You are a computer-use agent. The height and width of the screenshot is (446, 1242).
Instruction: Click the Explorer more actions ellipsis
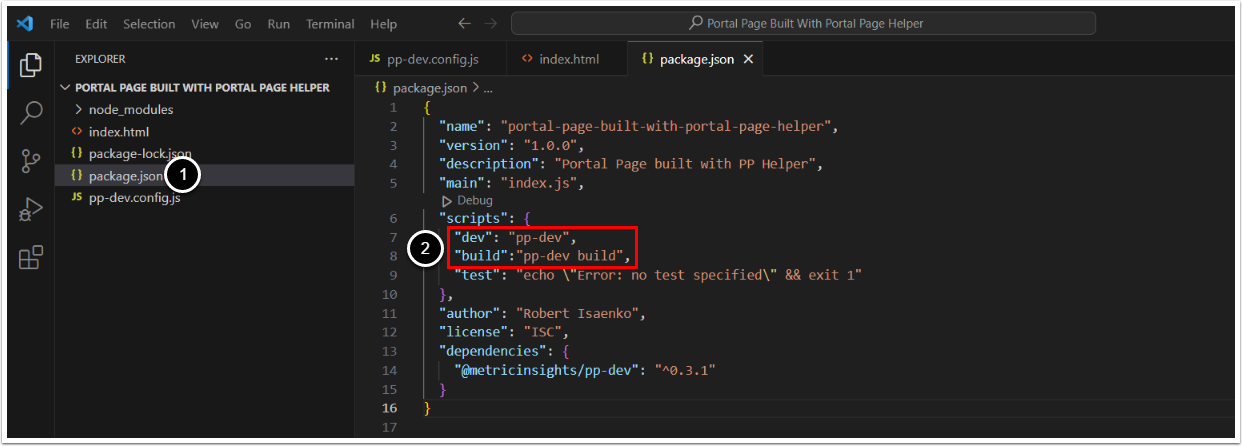pos(332,59)
